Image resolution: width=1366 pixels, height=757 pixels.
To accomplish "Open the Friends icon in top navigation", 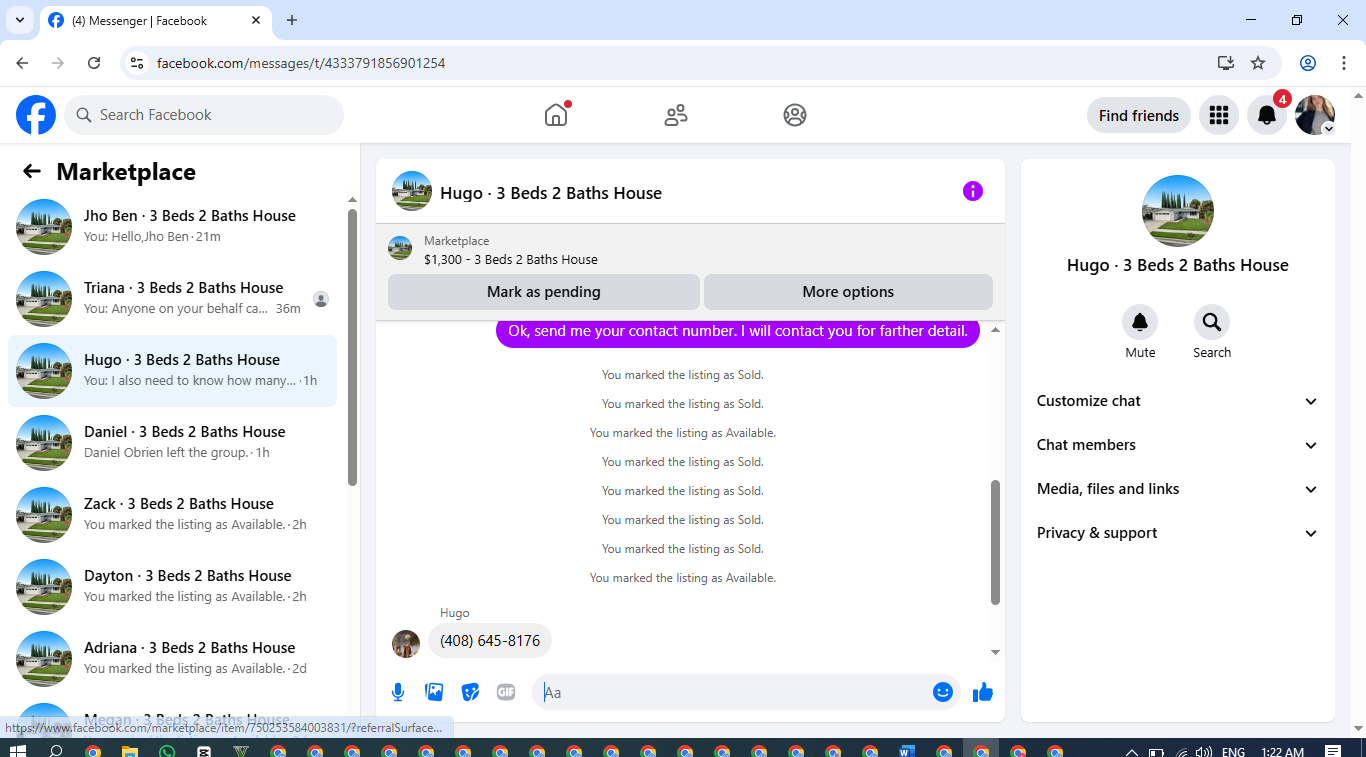I will click(676, 115).
